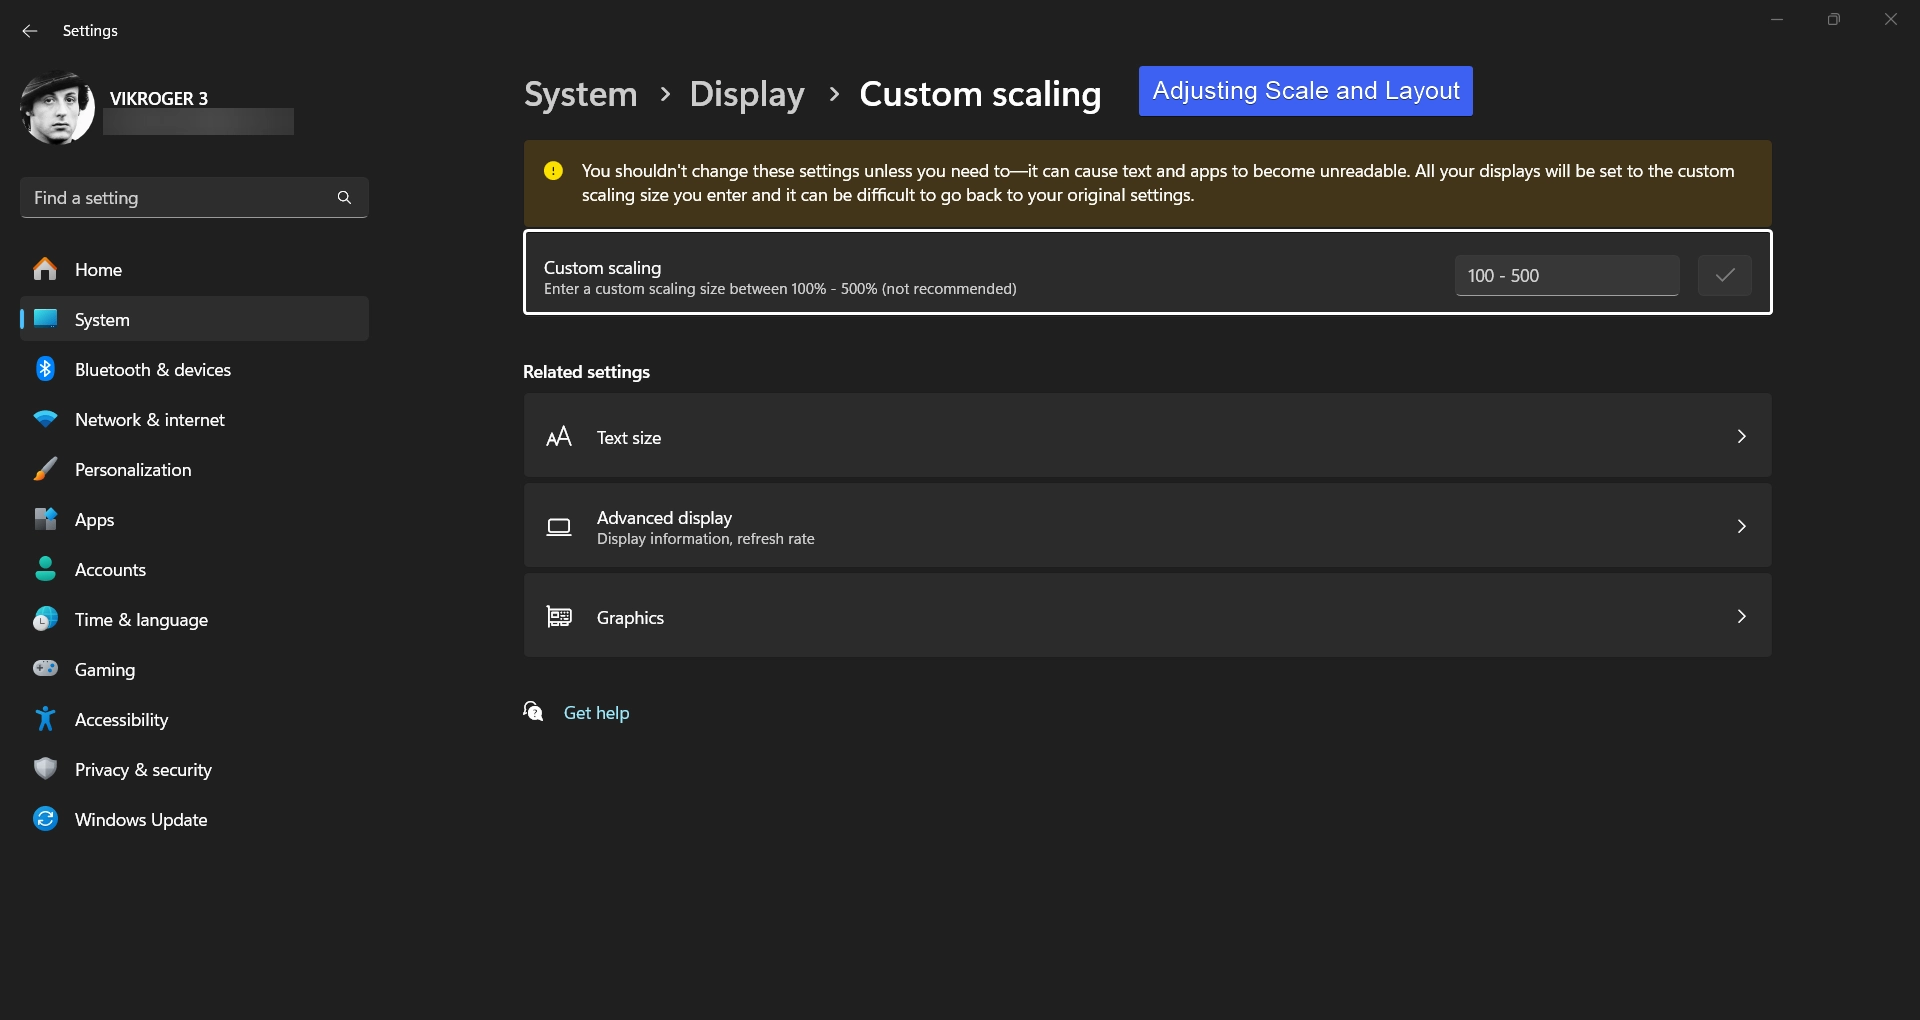Click the Network wifi icon
Viewport: 1920px width, 1020px height.
(45, 419)
